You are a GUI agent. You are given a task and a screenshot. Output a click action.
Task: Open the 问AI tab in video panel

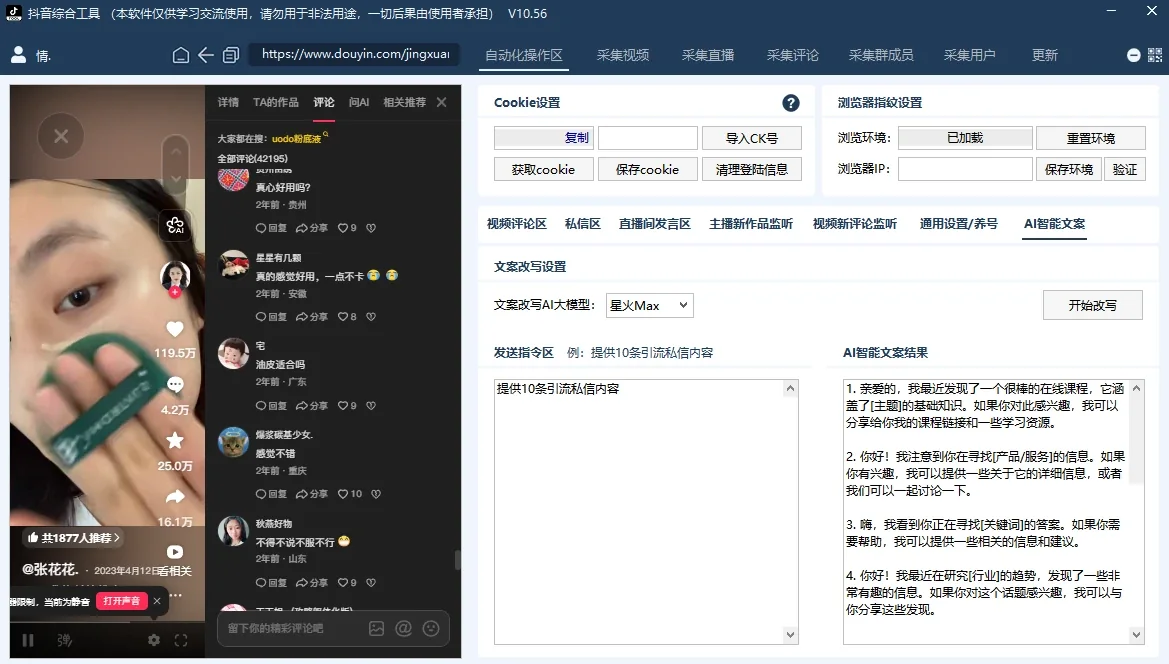[x=359, y=102]
